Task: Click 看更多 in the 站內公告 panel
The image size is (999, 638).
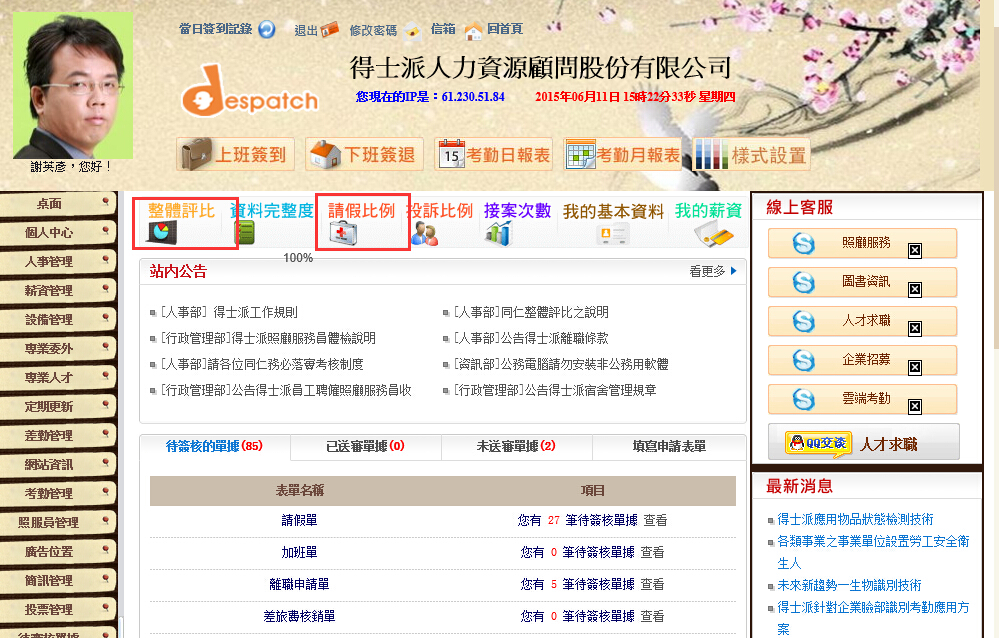Action: tap(712, 271)
